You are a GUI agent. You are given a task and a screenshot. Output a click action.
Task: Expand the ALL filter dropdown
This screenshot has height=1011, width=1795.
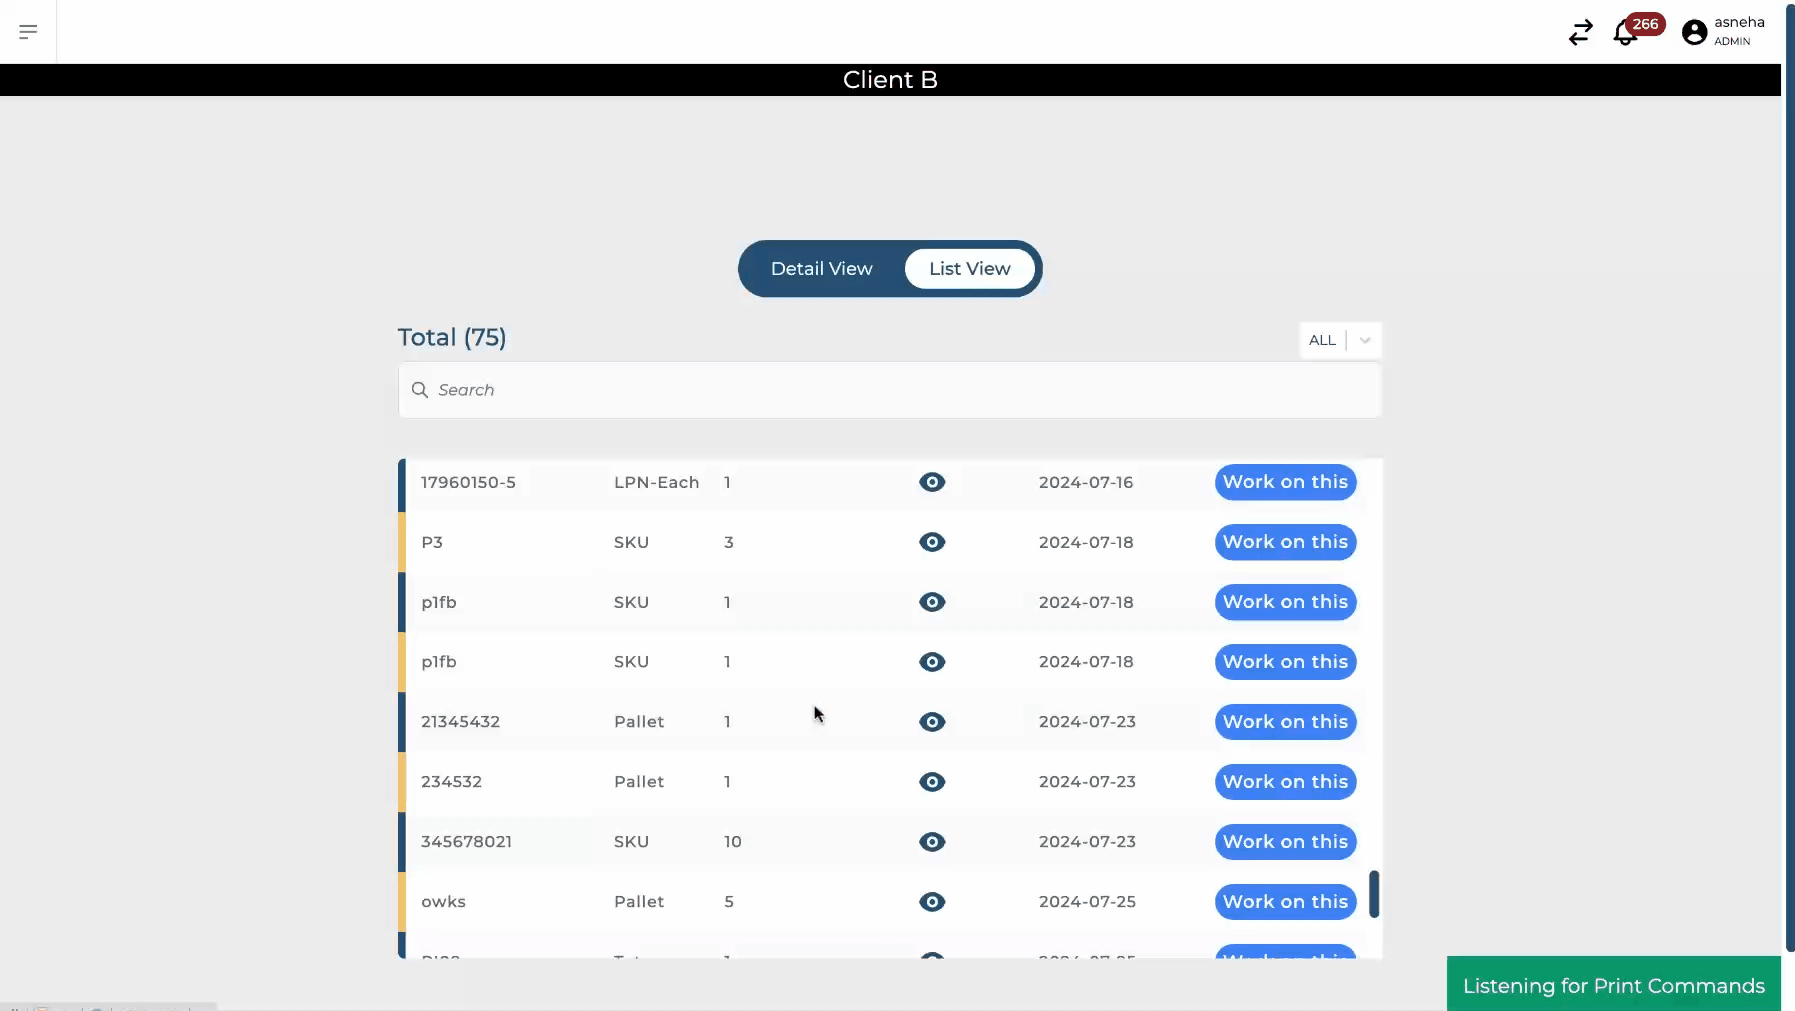[1323, 340]
